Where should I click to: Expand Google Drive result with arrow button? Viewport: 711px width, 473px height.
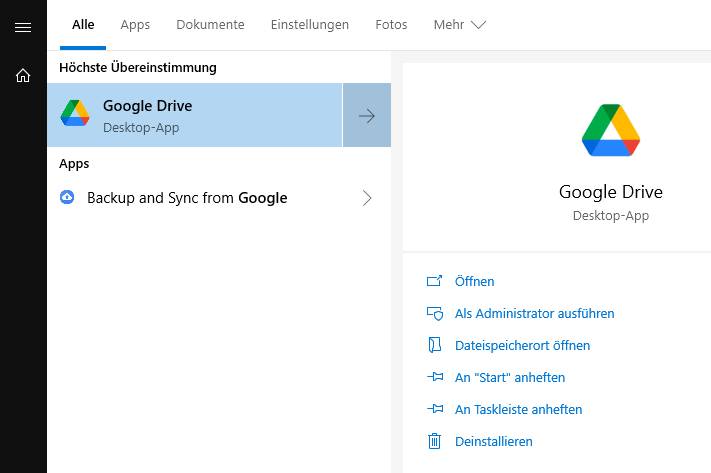[x=367, y=115]
